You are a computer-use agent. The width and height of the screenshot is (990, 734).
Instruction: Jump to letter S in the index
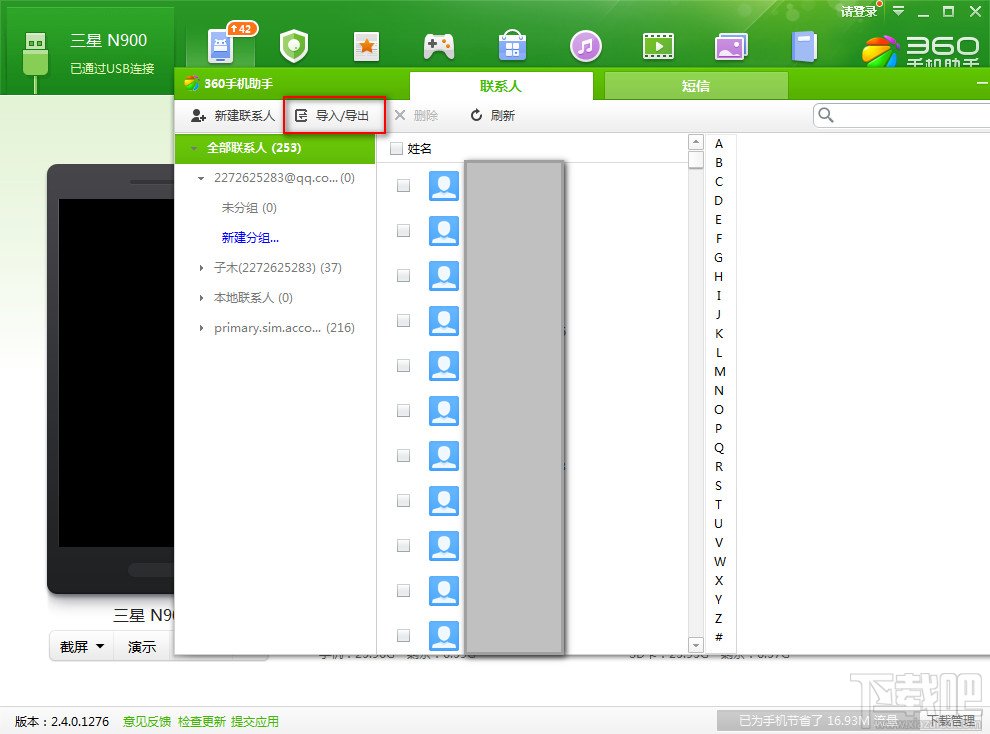[719, 485]
